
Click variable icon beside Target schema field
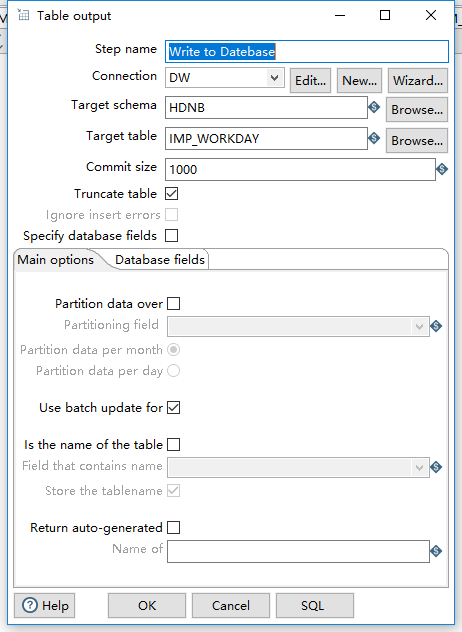(374, 107)
